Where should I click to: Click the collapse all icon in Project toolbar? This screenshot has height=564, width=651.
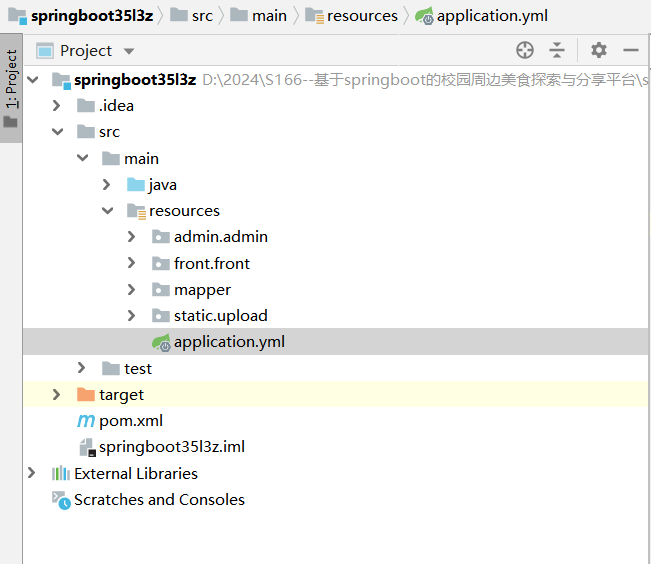557,50
